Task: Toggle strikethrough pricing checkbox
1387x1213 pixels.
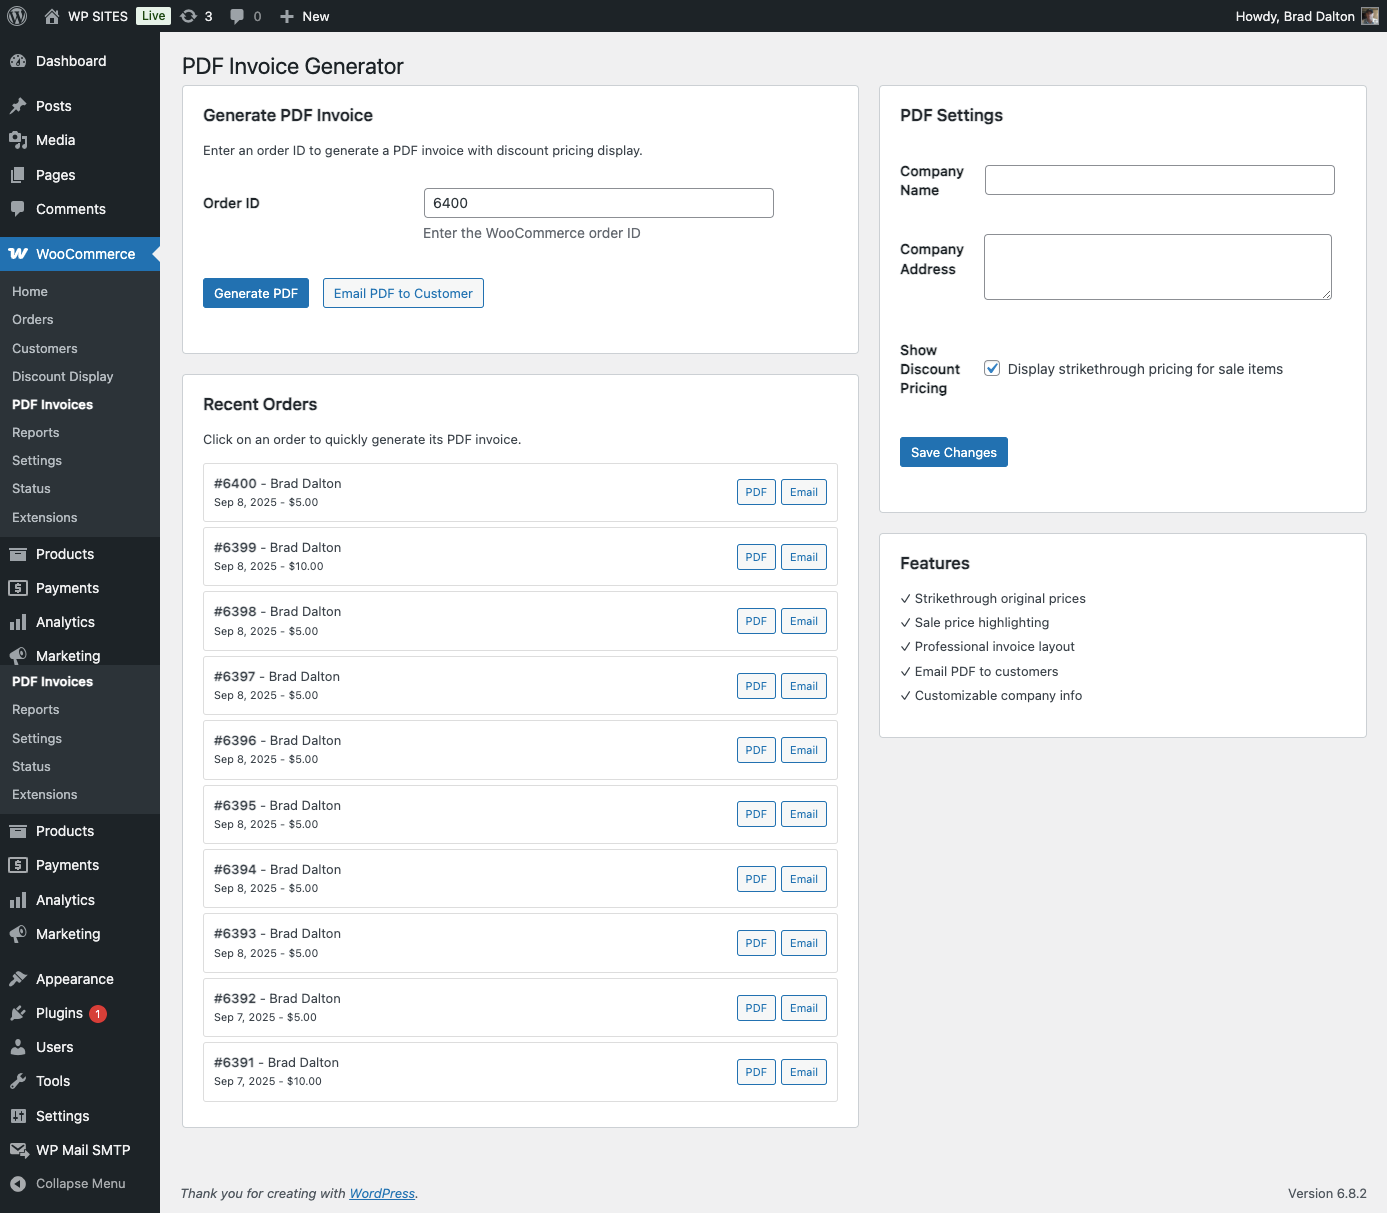Action: [992, 369]
